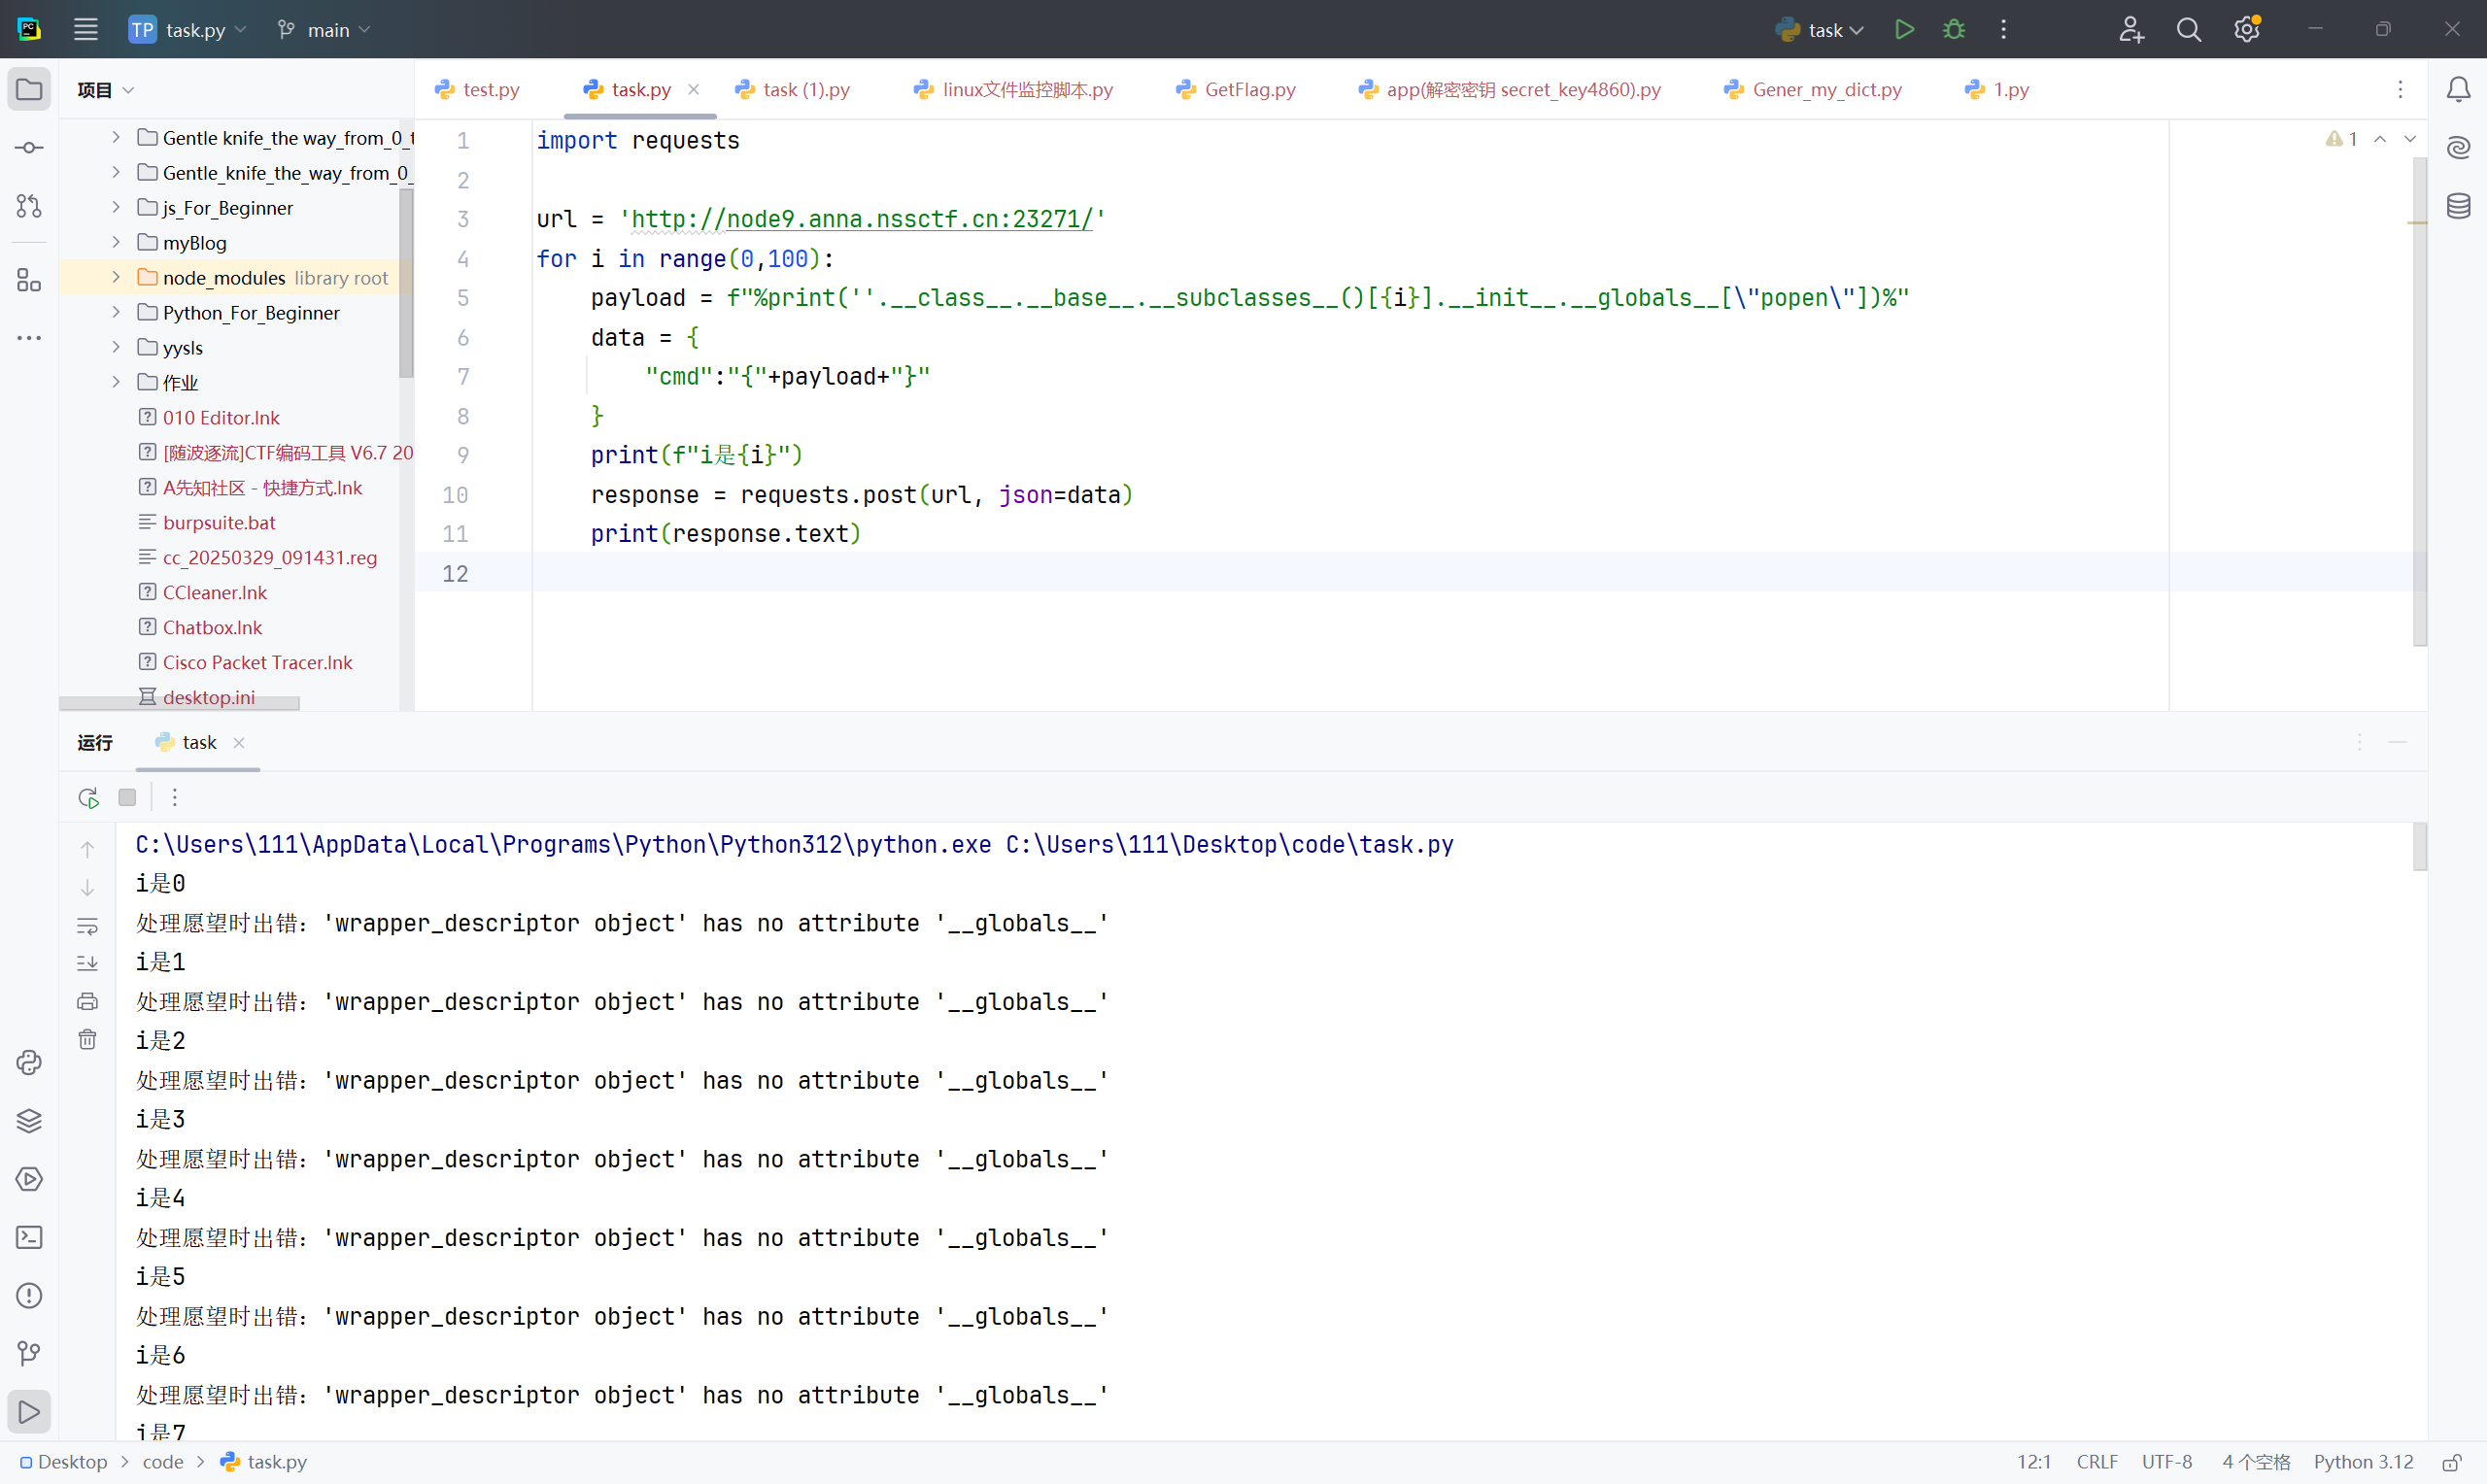This screenshot has width=2487, height=1484.
Task: Close the task.py editor tab
Action: pyautogui.click(x=693, y=89)
